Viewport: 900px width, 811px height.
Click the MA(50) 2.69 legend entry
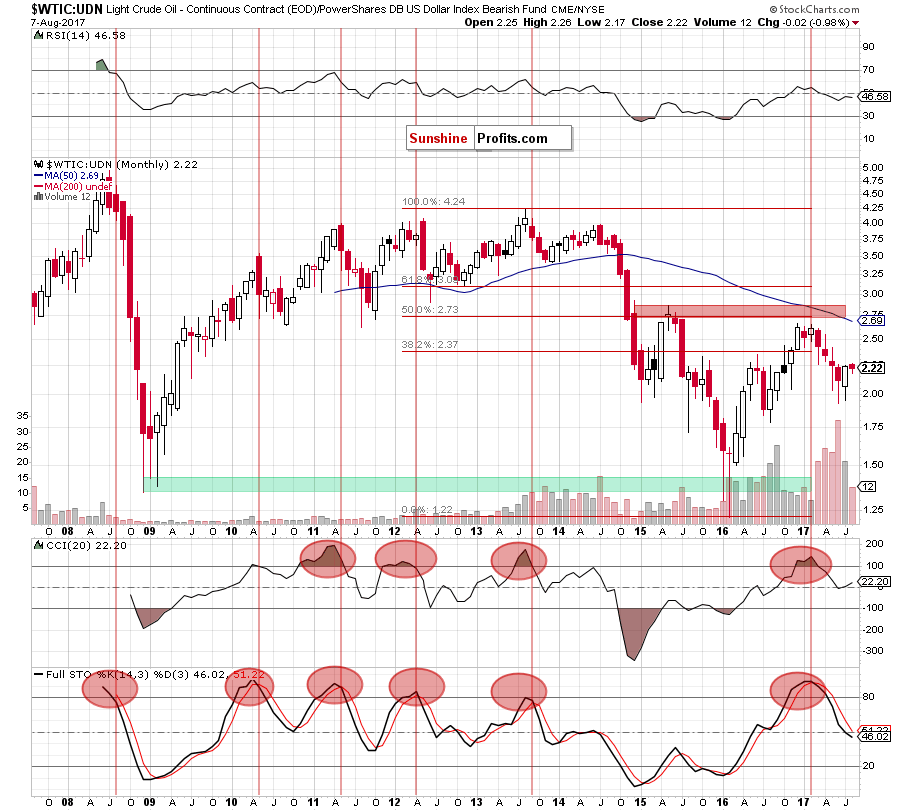coord(67,176)
